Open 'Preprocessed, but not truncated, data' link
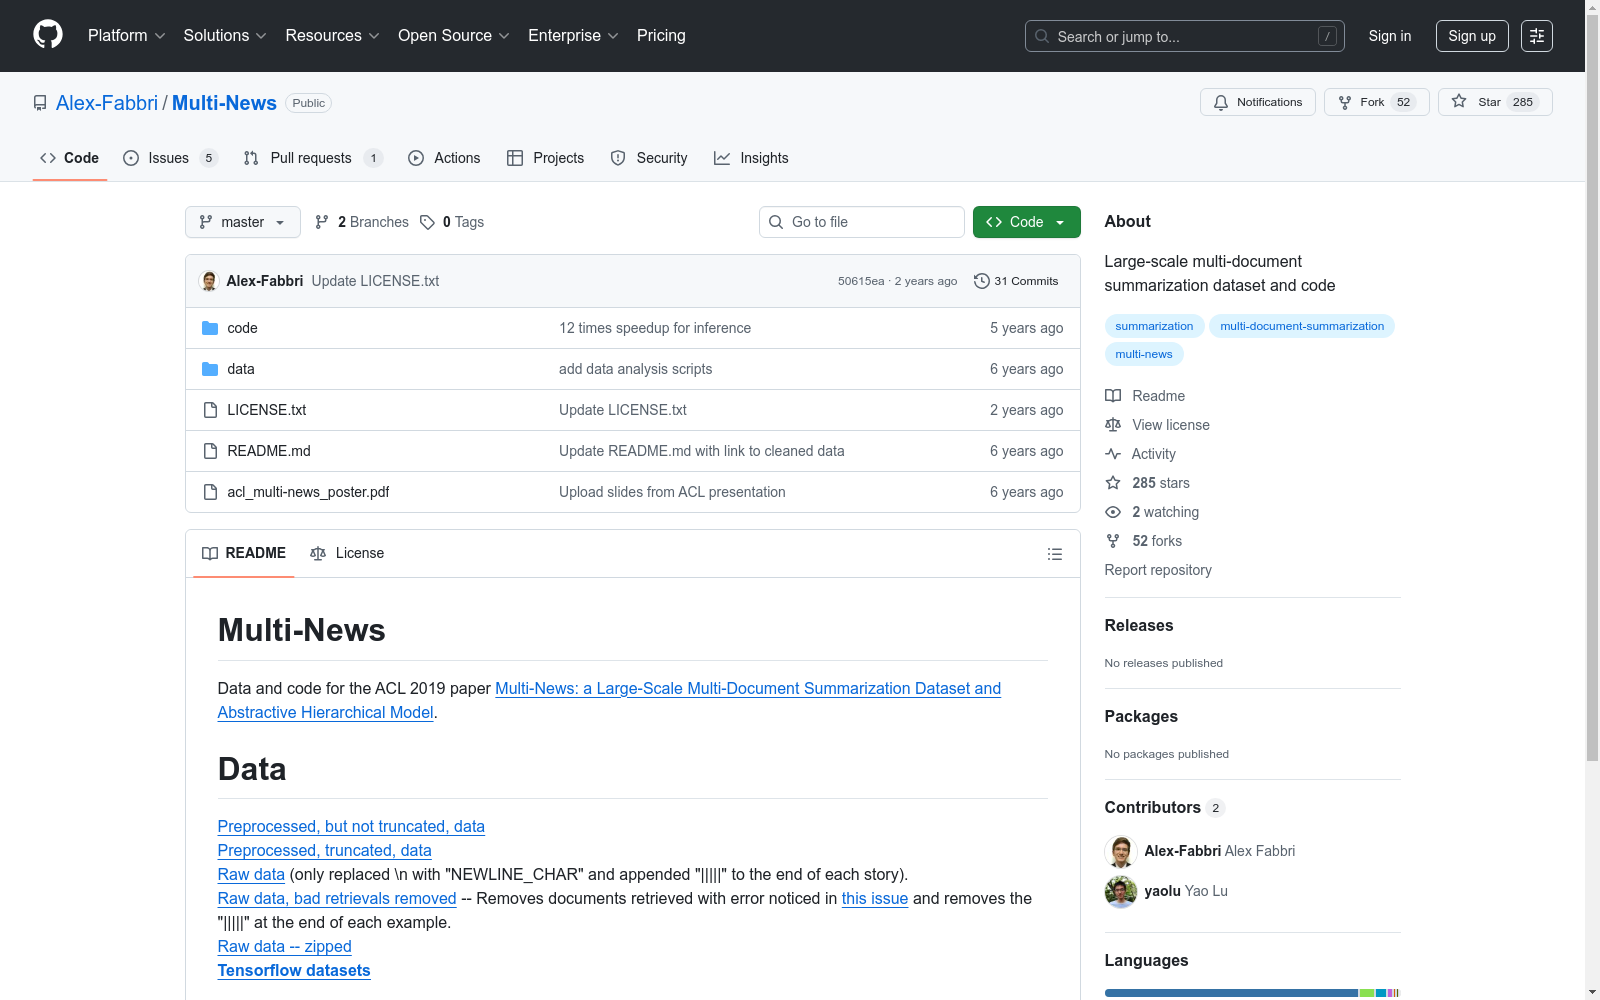This screenshot has height=1000, width=1600. point(351,826)
